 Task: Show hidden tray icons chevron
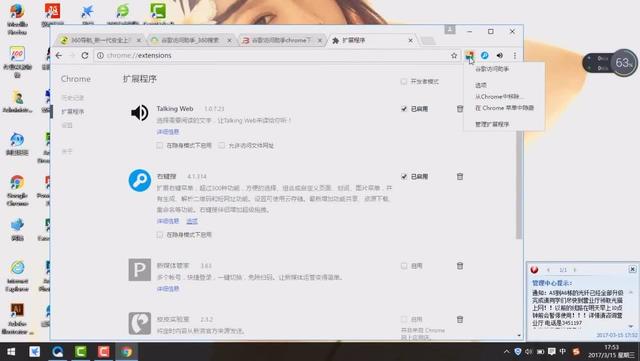click(x=507, y=352)
